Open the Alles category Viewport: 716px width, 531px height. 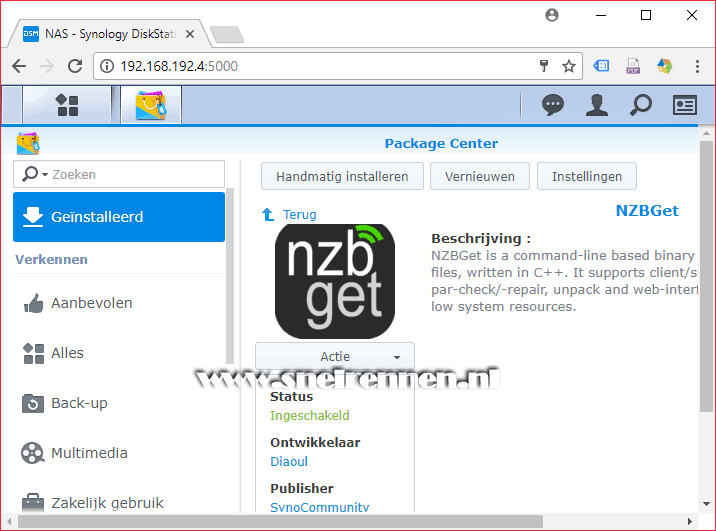119,353
